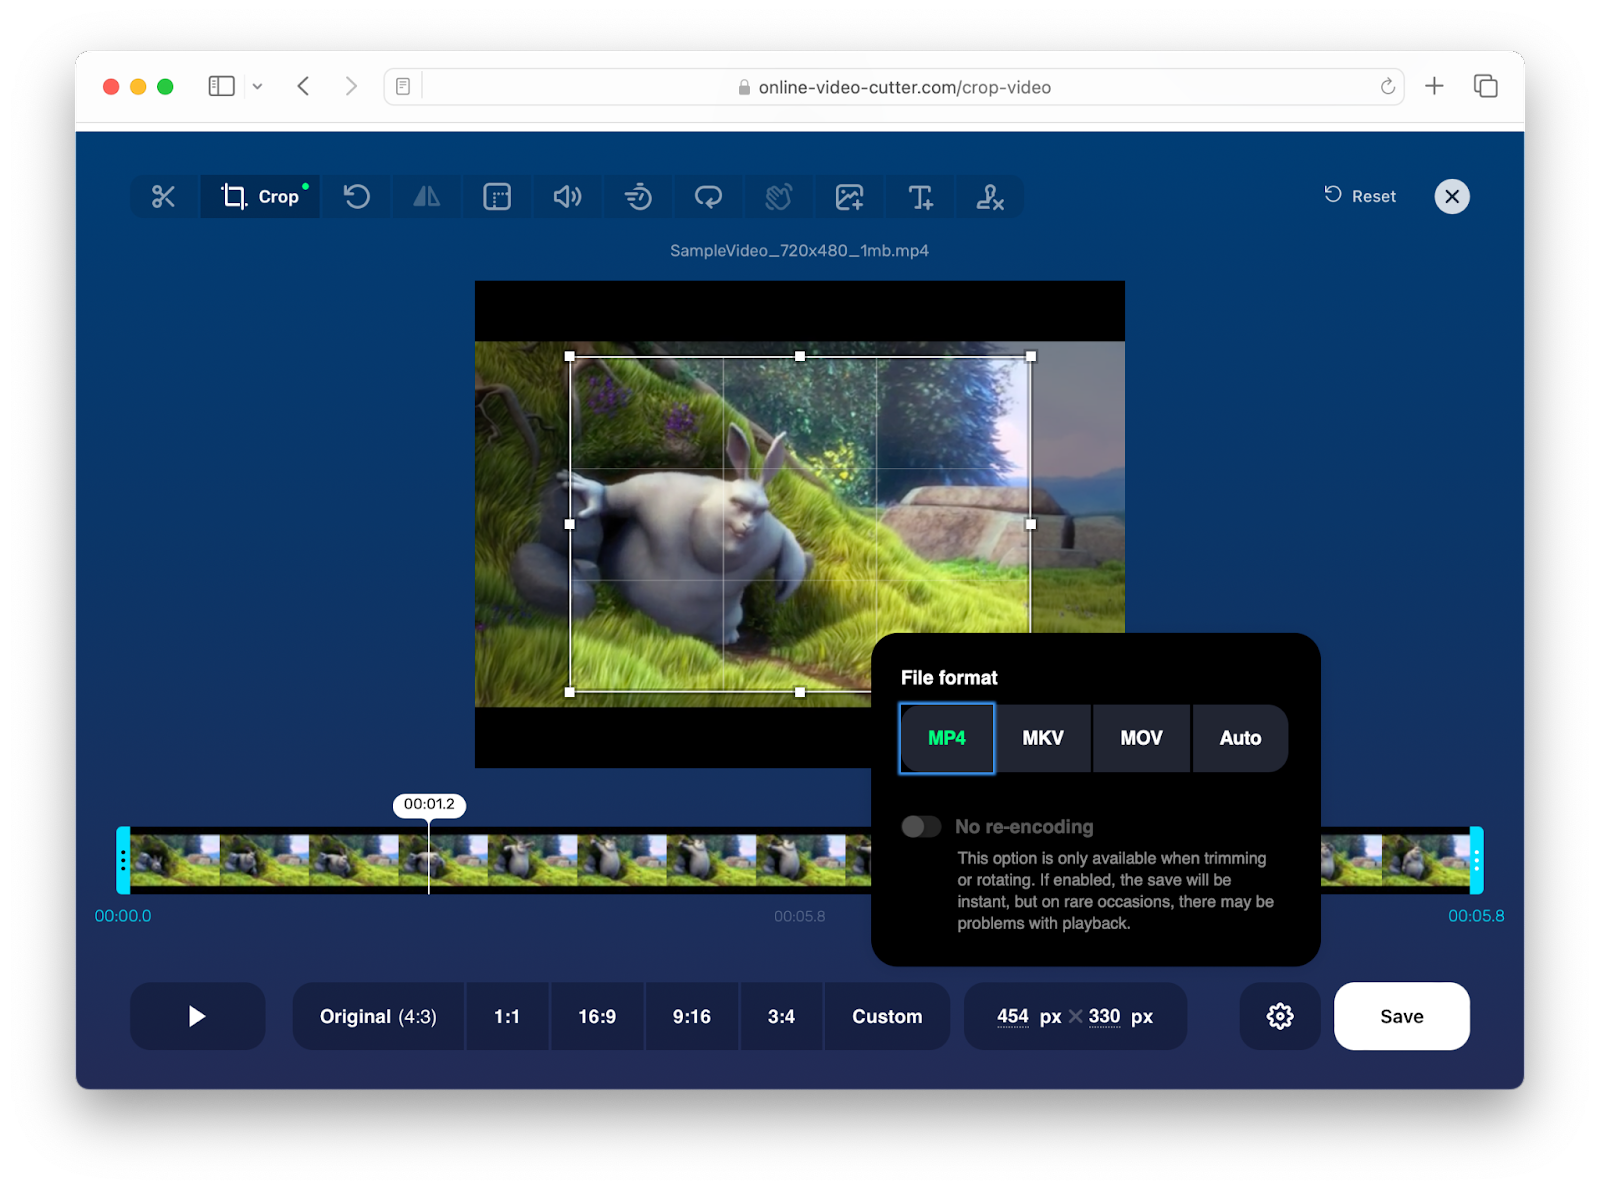This screenshot has width=1600, height=1190.
Task: Open the Stabilize tool icon
Action: click(x=779, y=197)
